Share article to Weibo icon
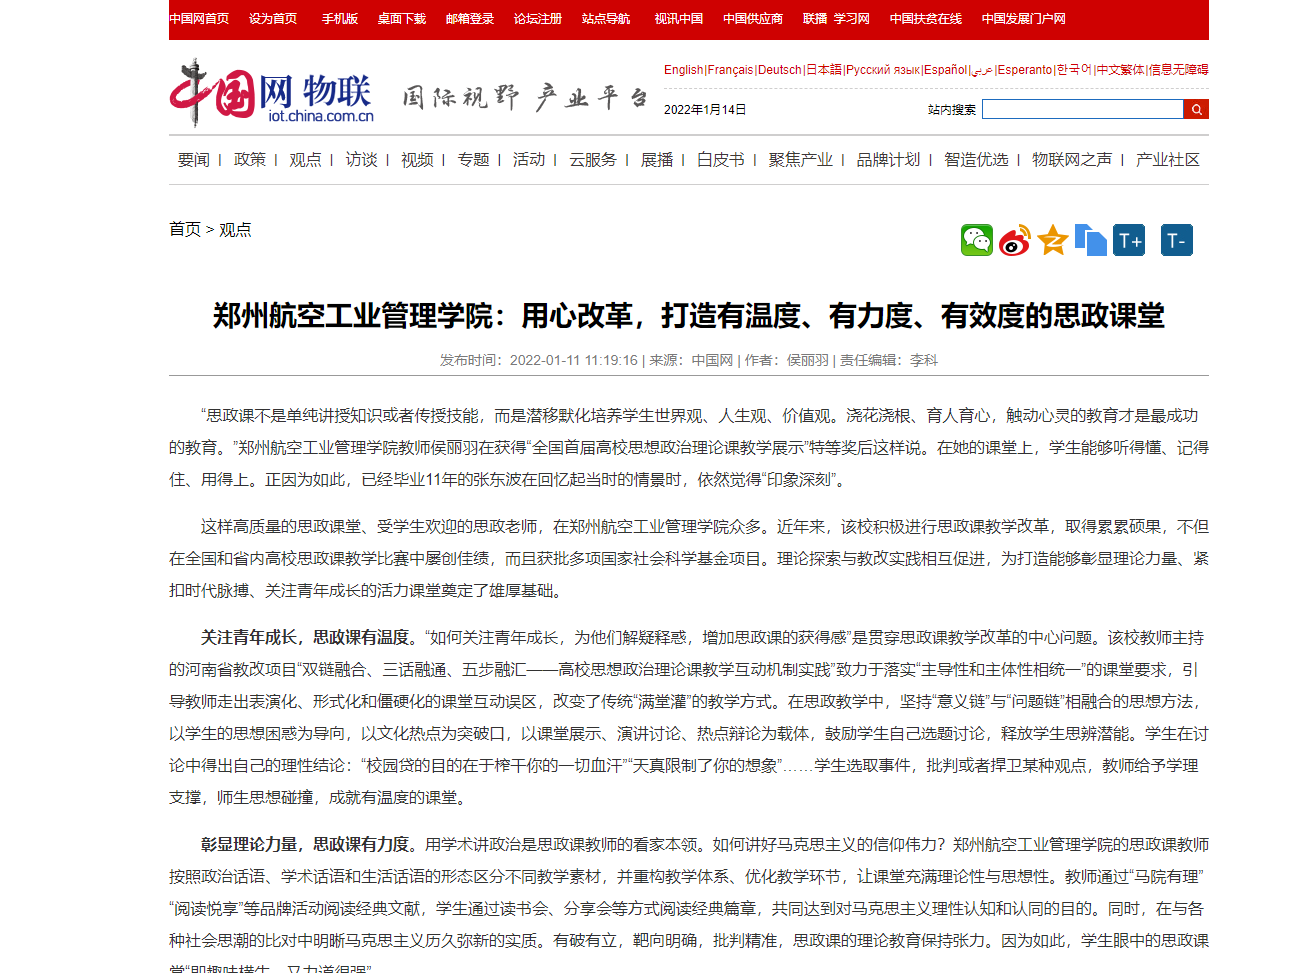The width and height of the screenshot is (1293, 974). tap(1015, 240)
